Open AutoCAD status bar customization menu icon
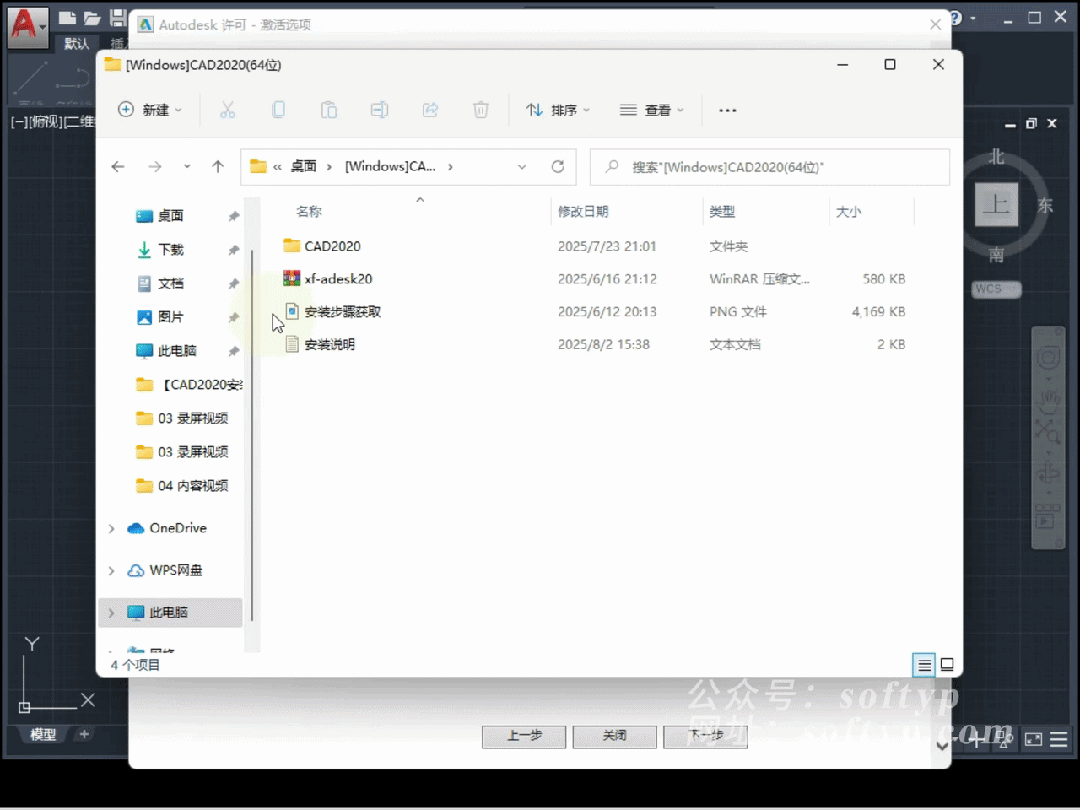 click(x=1059, y=740)
